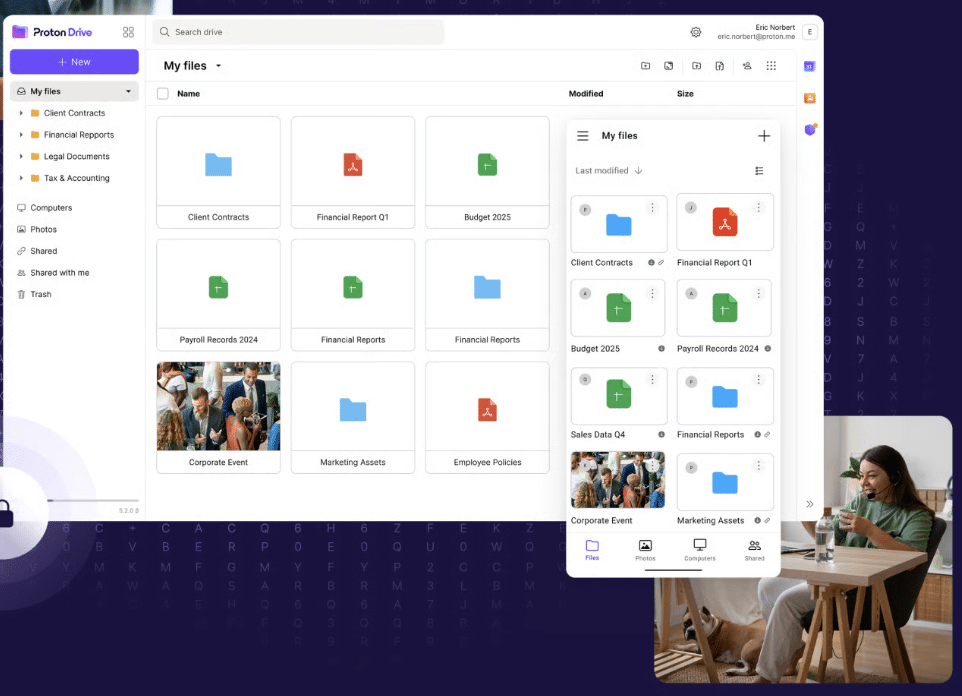The height and width of the screenshot is (696, 962).
Task: Open Last modified sort dropdown
Action: [x=608, y=171]
